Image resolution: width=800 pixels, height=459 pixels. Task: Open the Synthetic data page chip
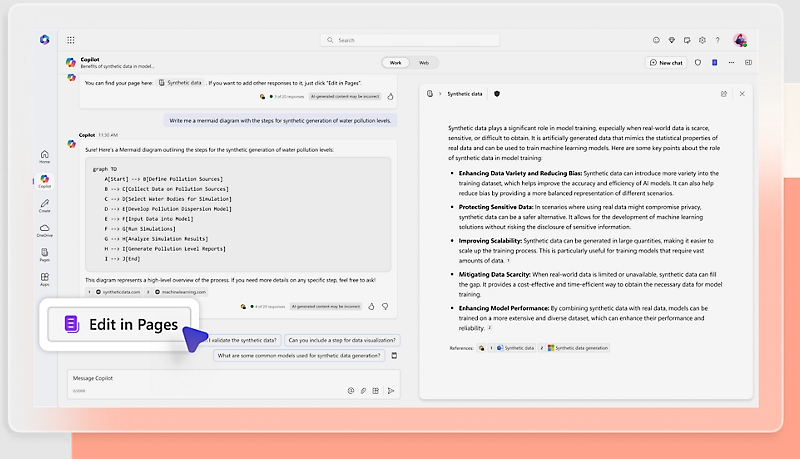coord(181,83)
